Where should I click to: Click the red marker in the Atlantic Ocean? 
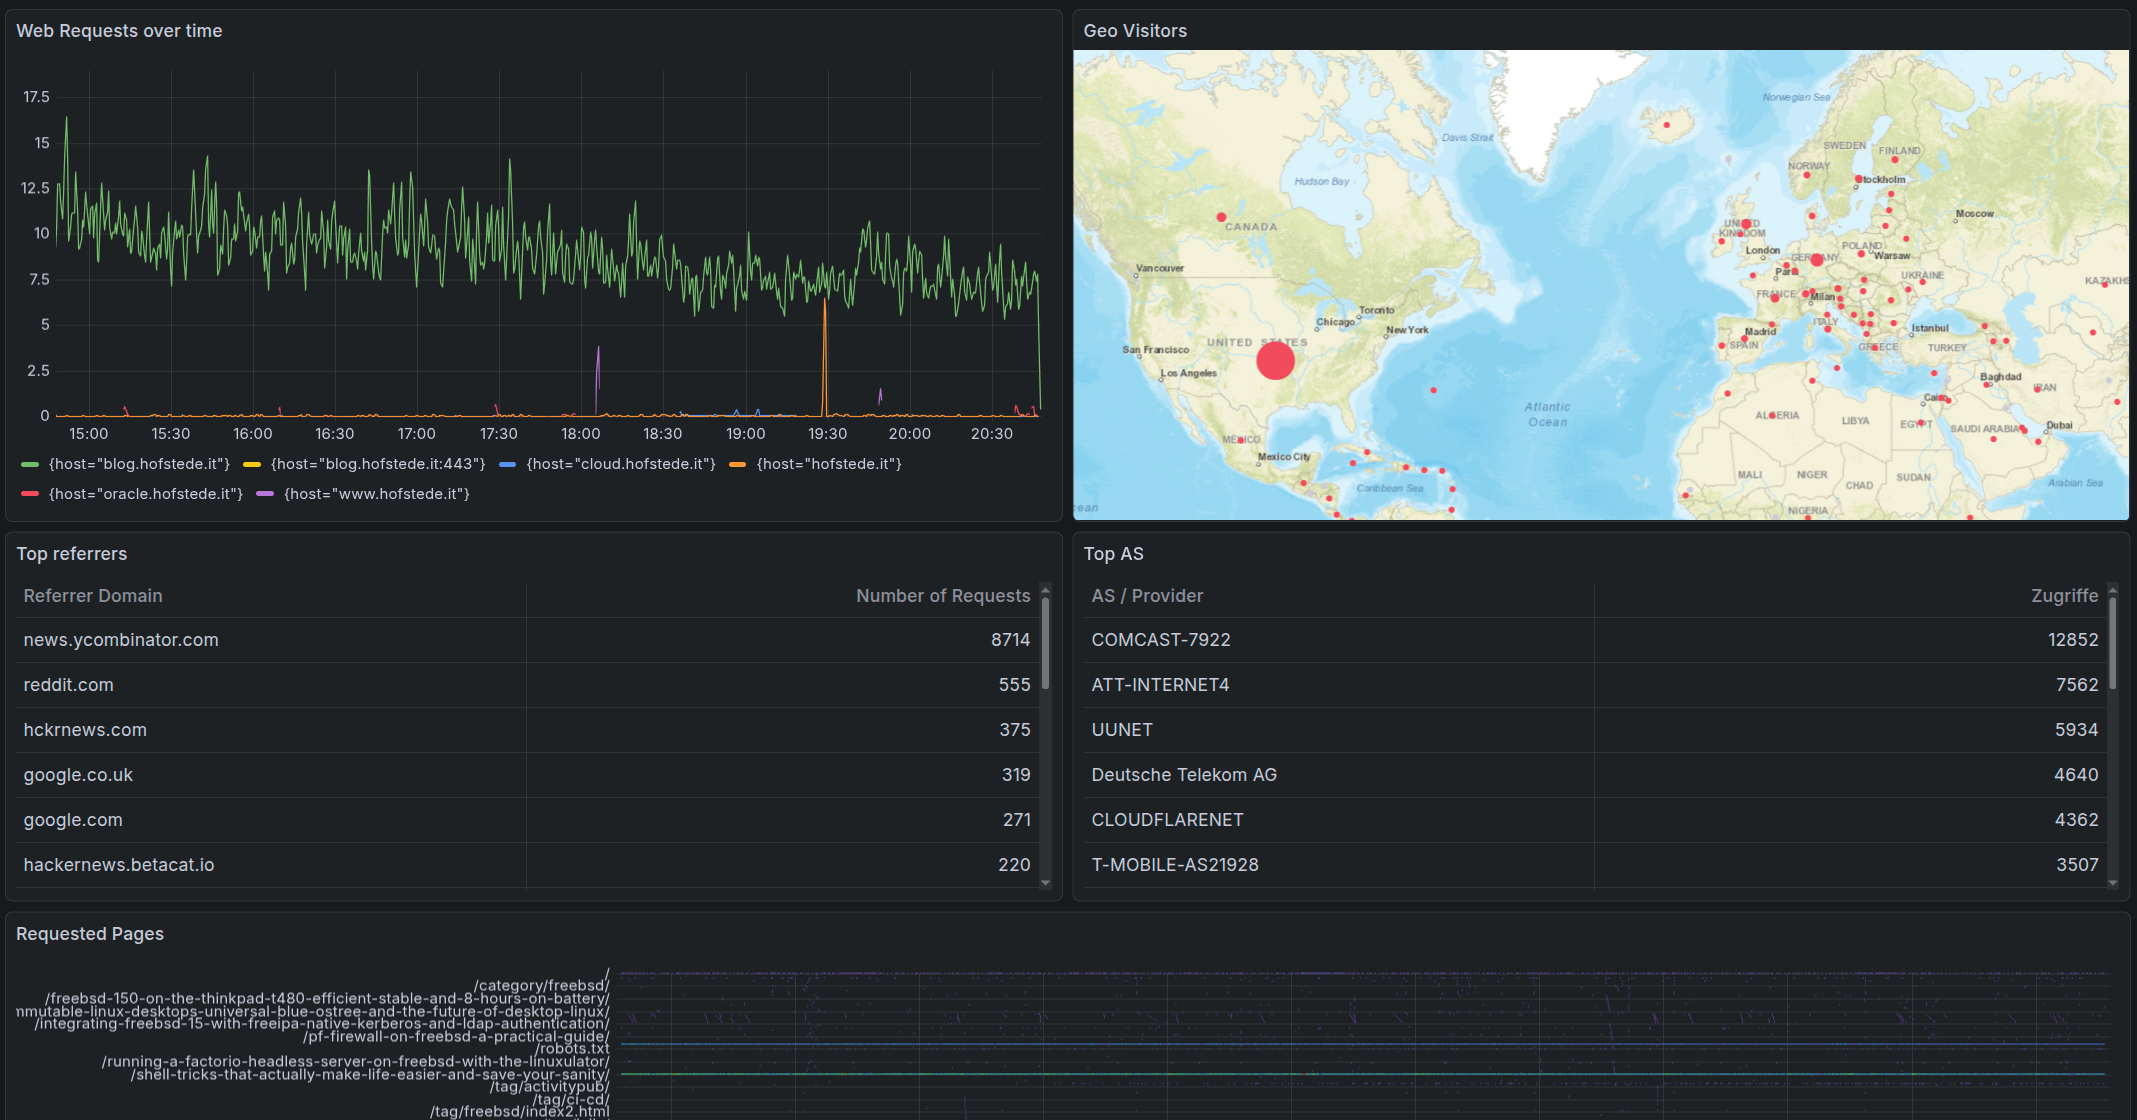1433,390
